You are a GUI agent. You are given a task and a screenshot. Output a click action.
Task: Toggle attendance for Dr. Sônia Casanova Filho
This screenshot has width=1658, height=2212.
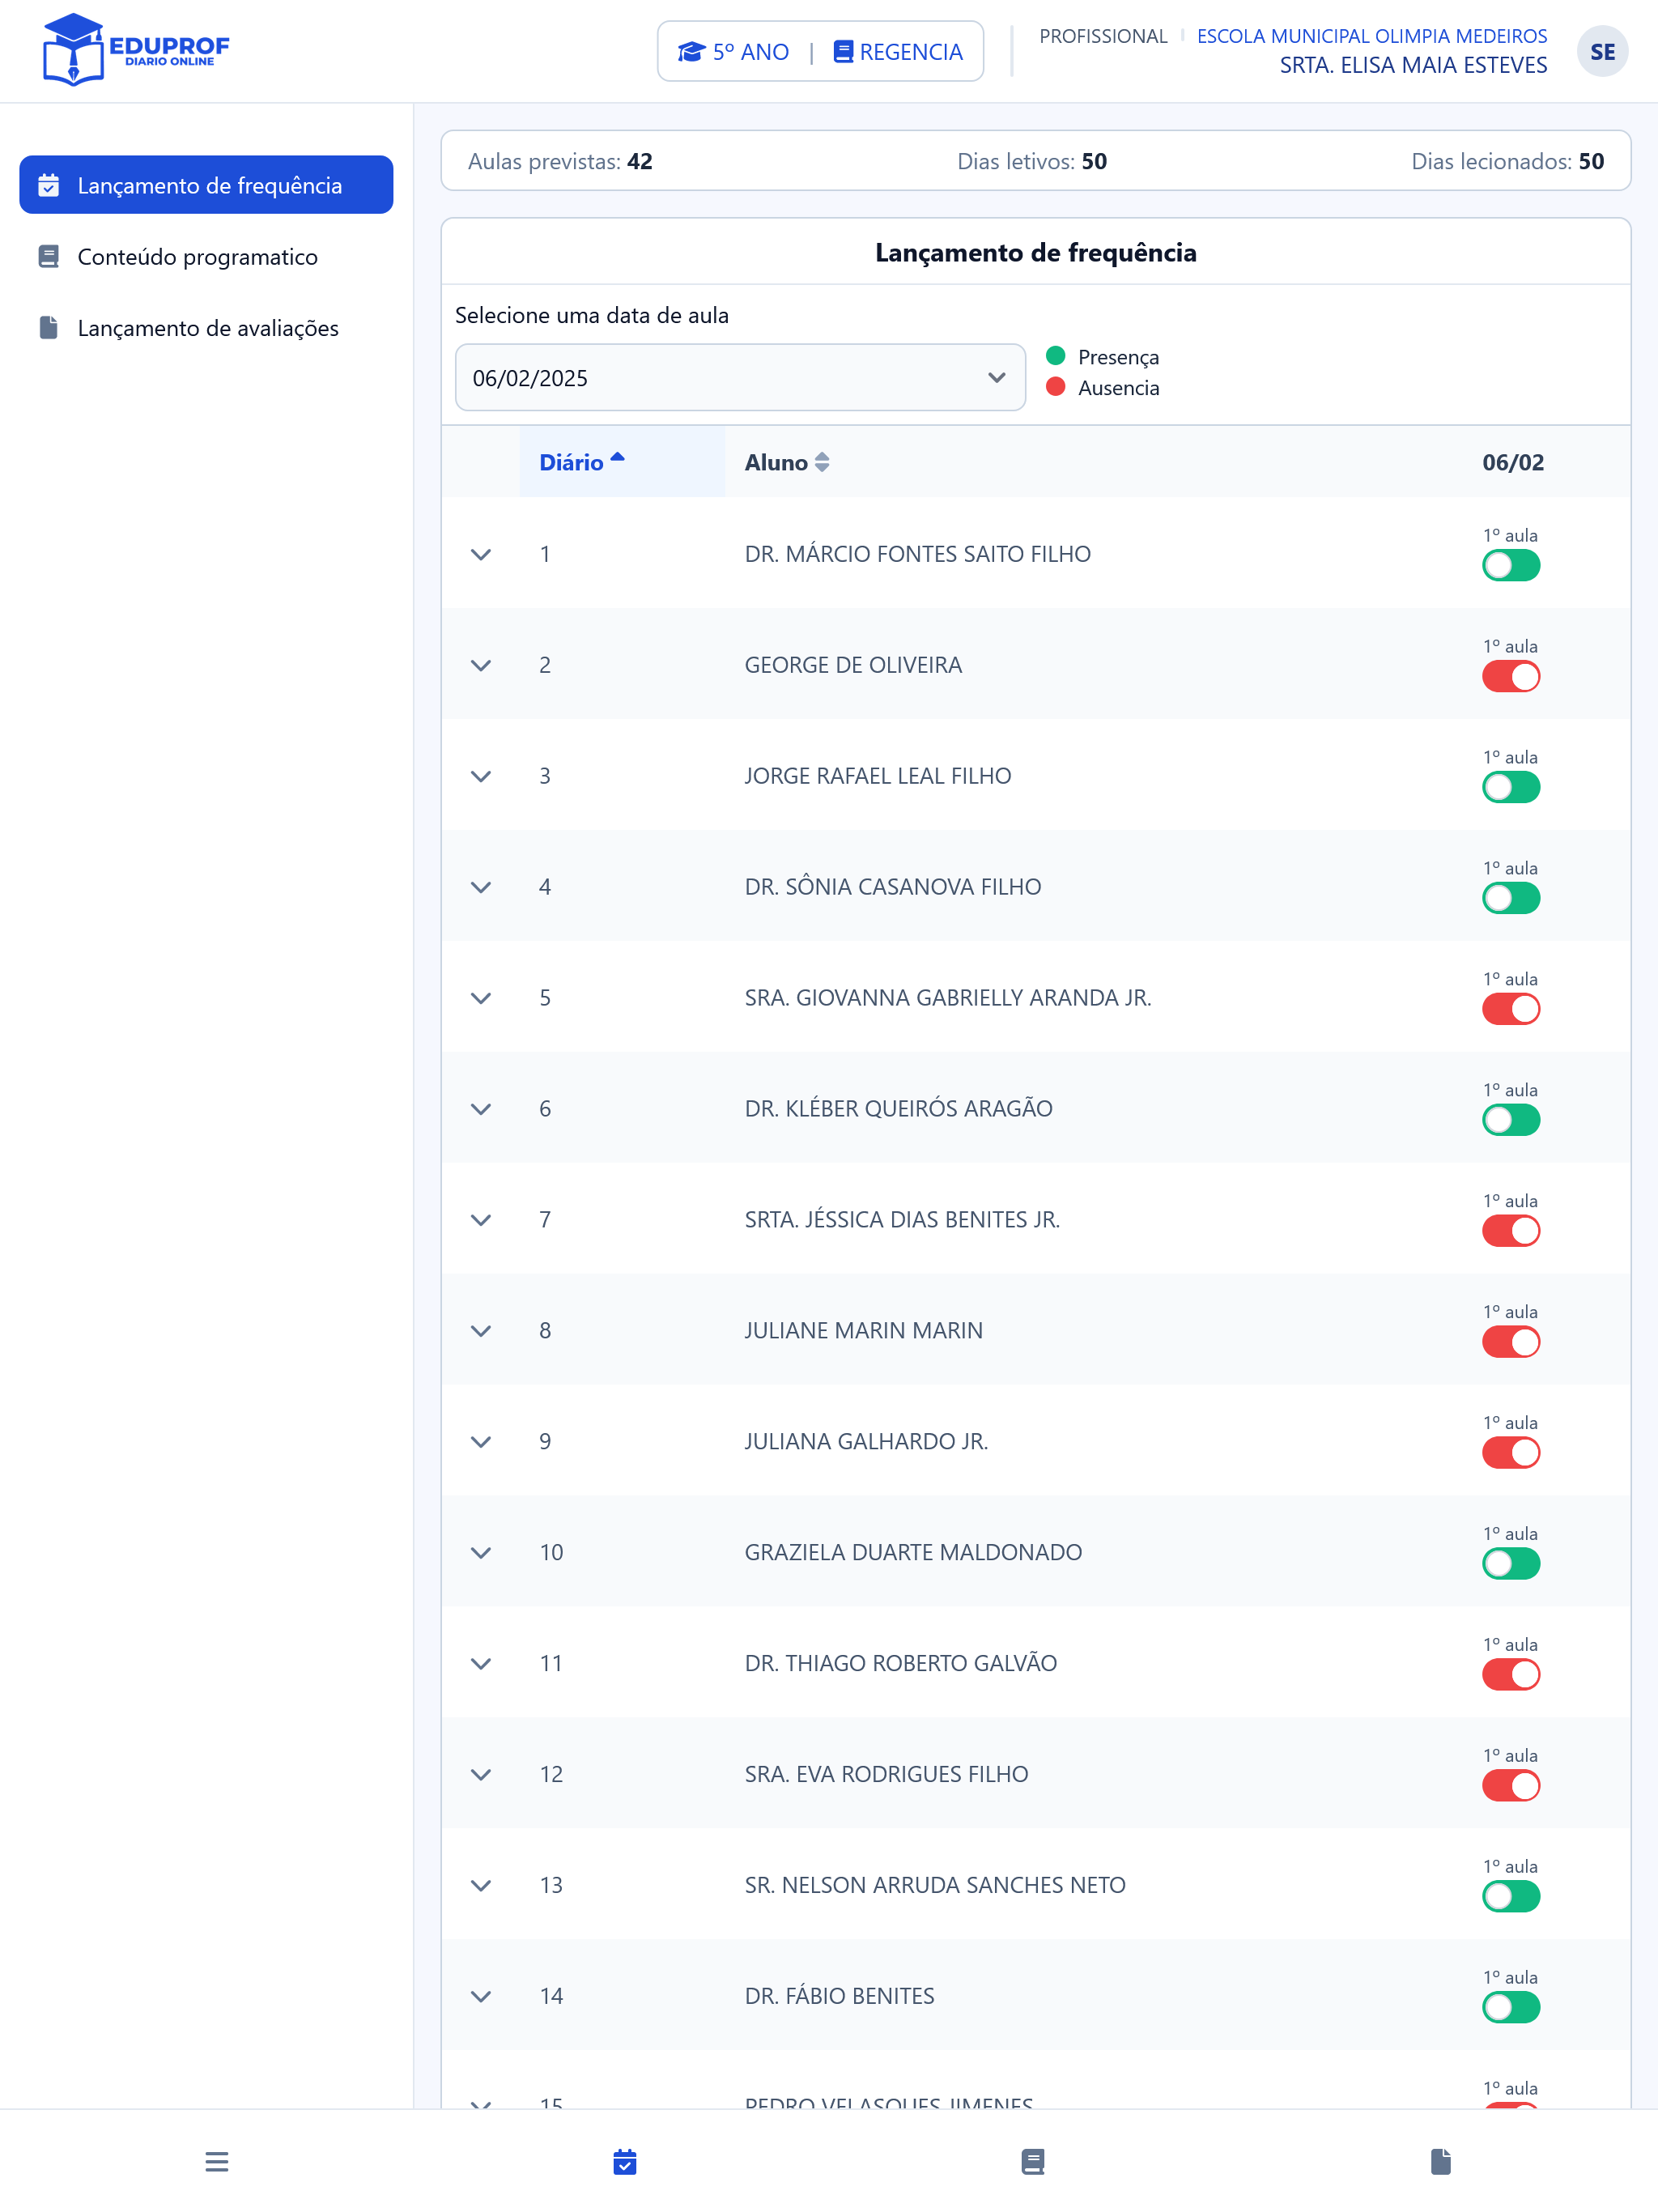coord(1510,898)
